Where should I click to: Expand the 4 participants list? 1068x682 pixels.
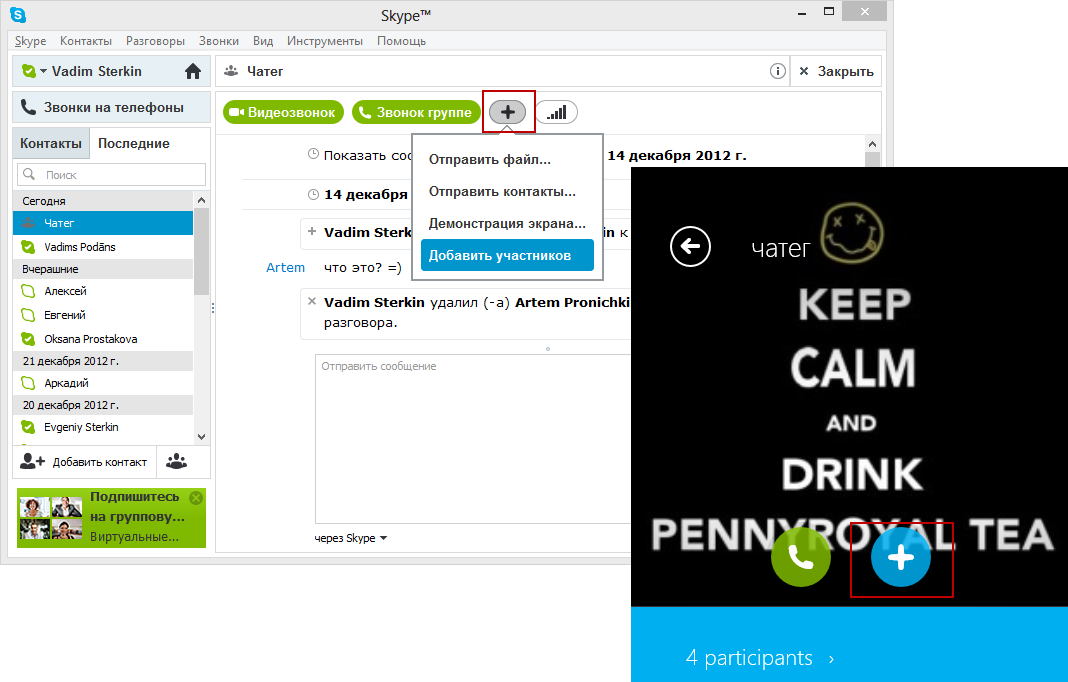(x=759, y=658)
